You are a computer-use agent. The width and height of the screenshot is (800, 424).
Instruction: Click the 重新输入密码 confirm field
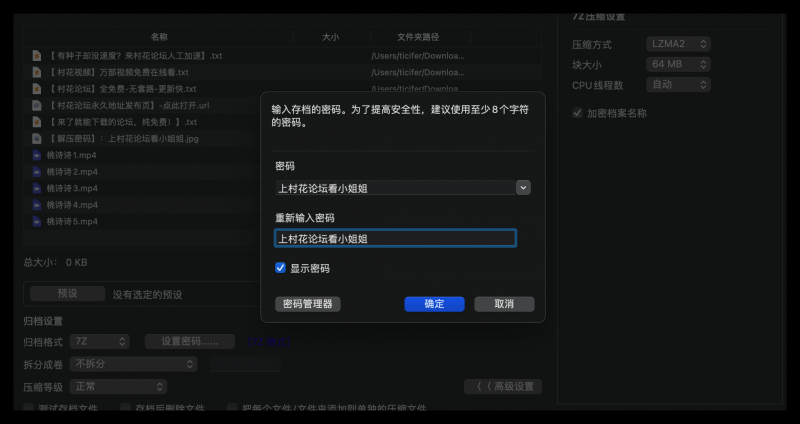pos(395,238)
